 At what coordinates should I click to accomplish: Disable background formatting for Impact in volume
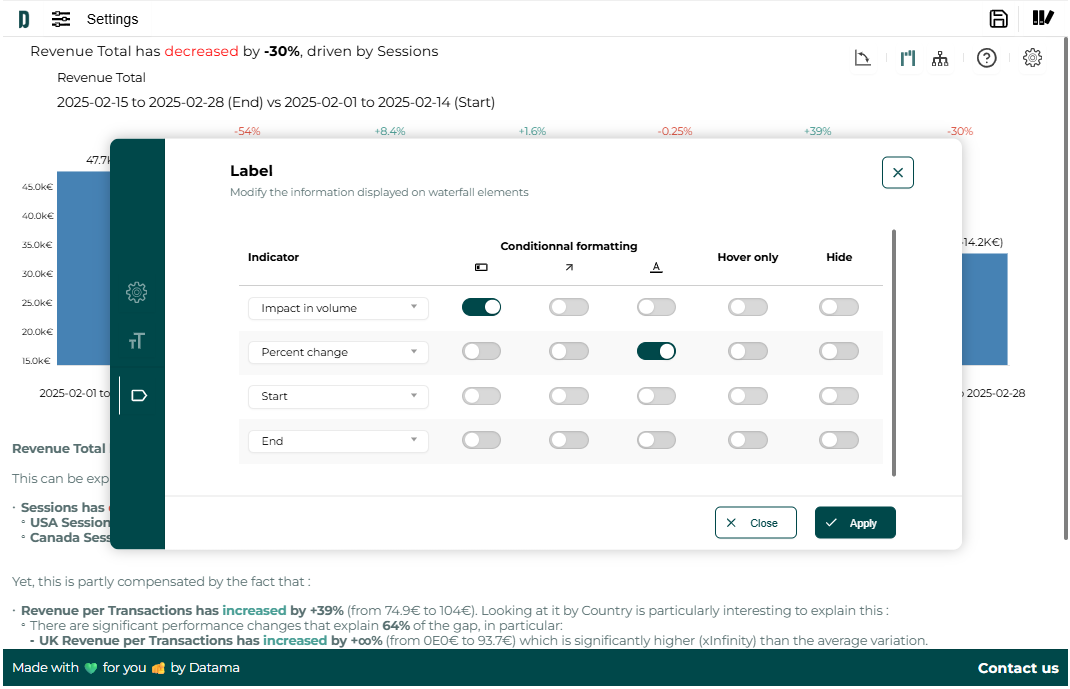pos(481,307)
